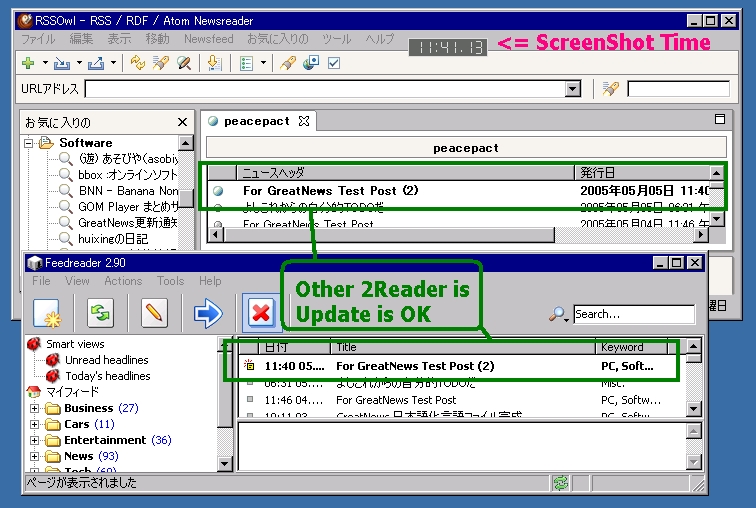The image size is (756, 508).
Task: Toggle the checkbox icon in RSSOwl toolbar
Action: [x=334, y=63]
